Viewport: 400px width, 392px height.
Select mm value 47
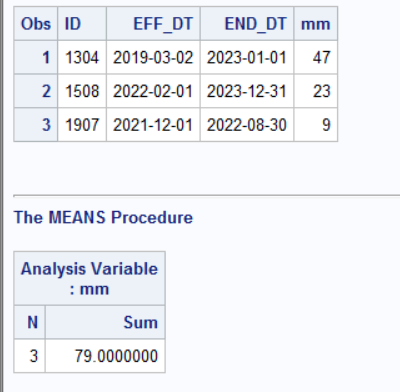[x=316, y=57]
